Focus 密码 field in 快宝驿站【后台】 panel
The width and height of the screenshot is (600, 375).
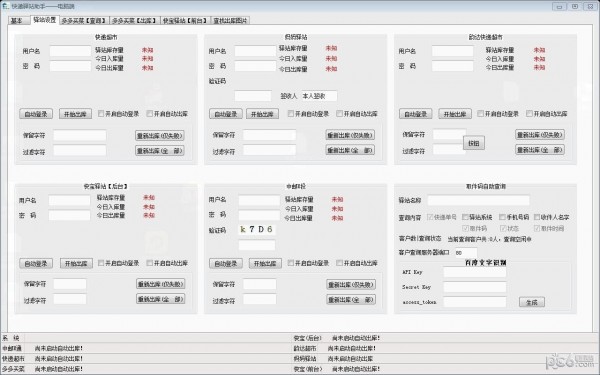point(69,215)
